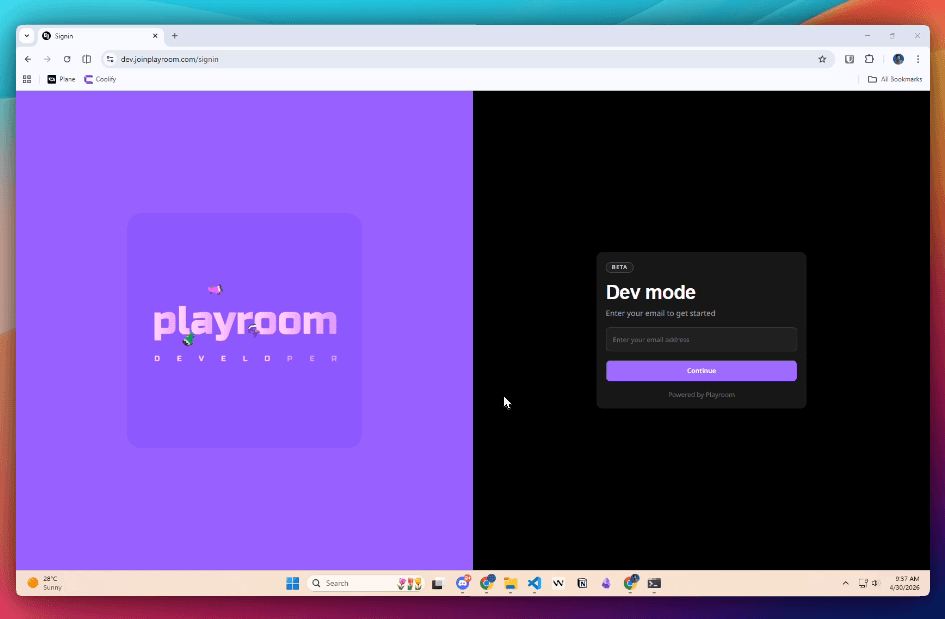
Task: Open the Sunny weather widget
Action: tap(45, 583)
